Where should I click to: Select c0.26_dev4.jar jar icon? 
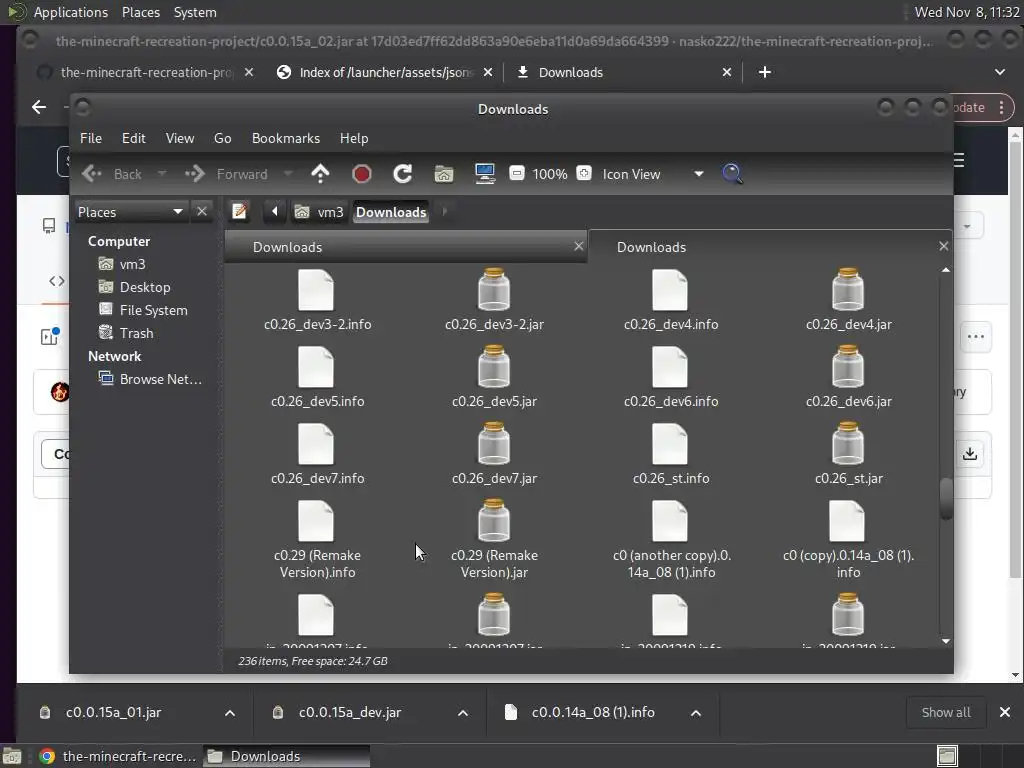point(848,289)
